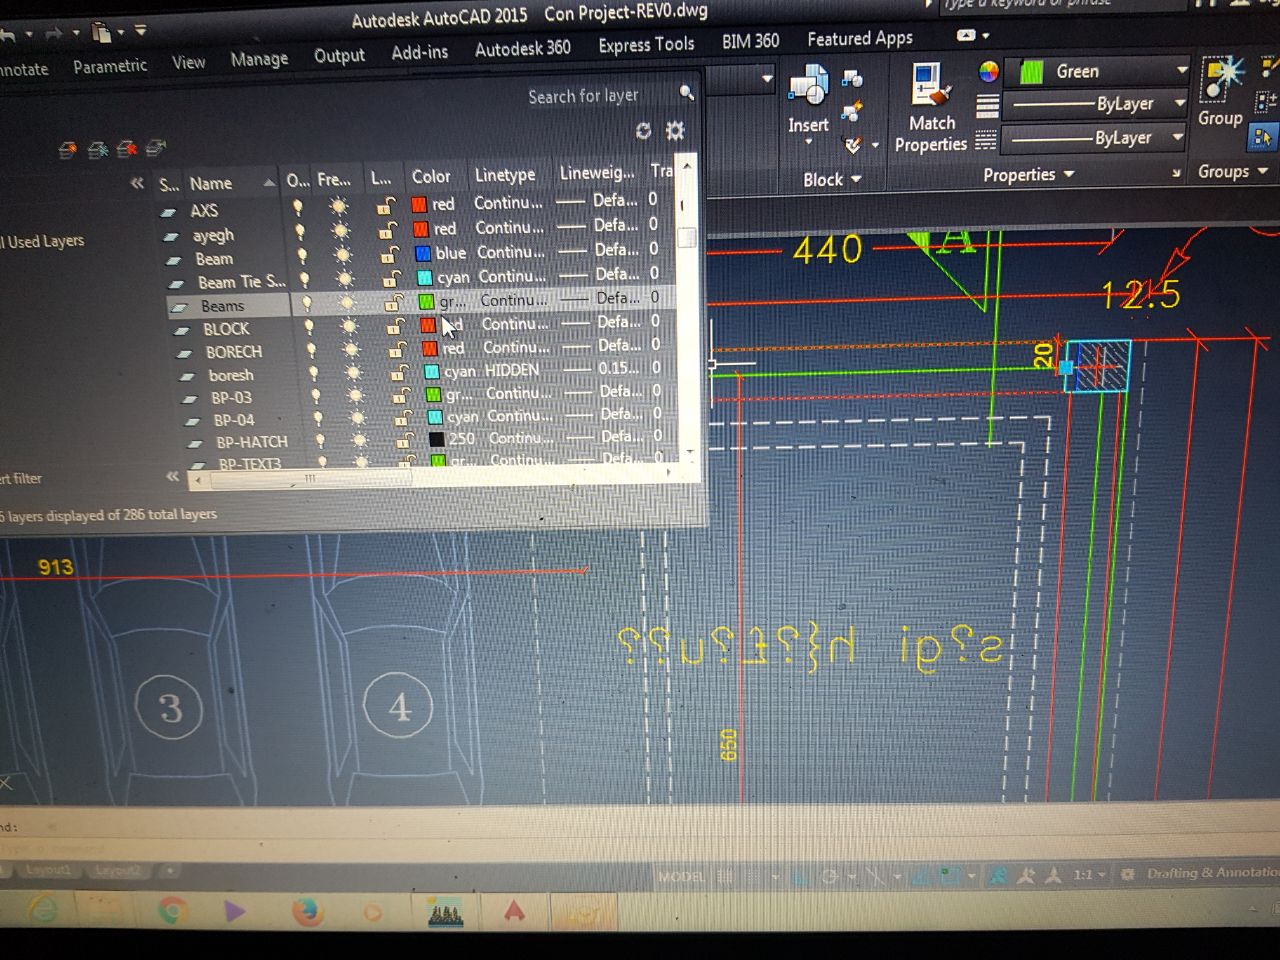Expand the Block panel title
The width and height of the screenshot is (1280, 960).
[832, 180]
